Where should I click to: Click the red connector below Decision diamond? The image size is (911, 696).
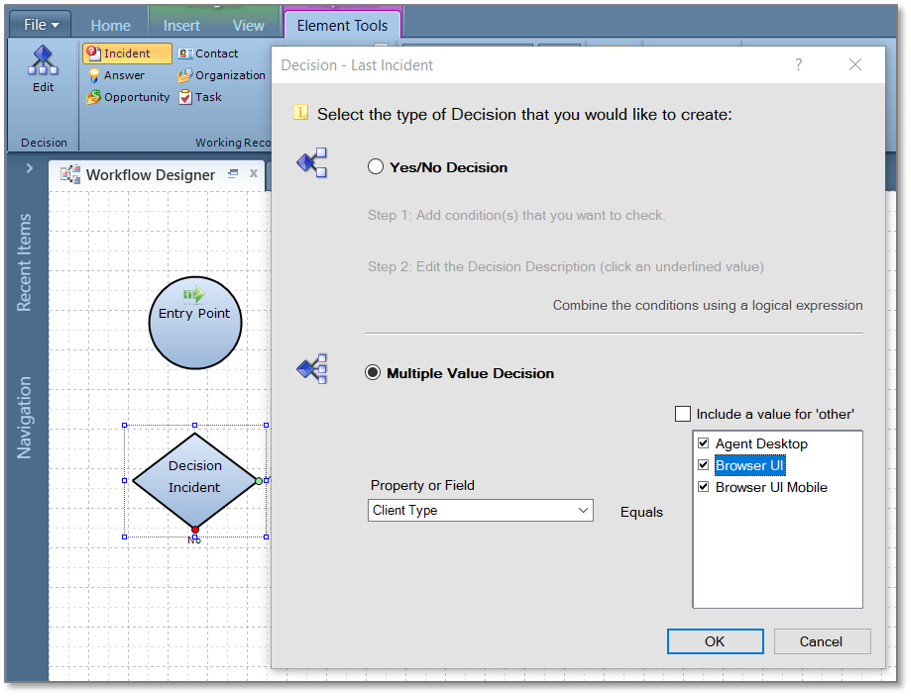click(x=195, y=529)
